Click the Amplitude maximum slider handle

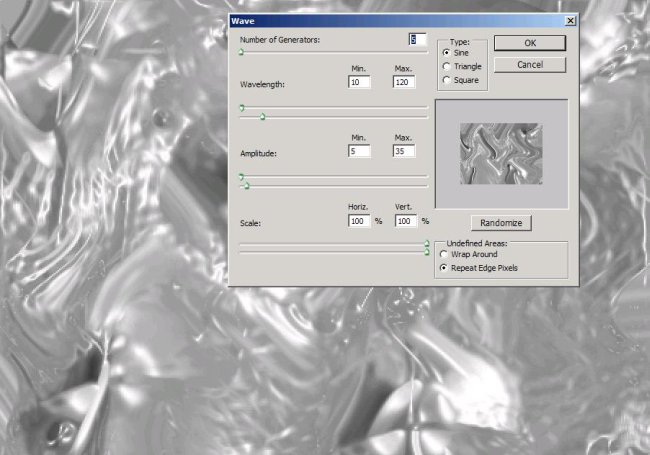point(247,186)
